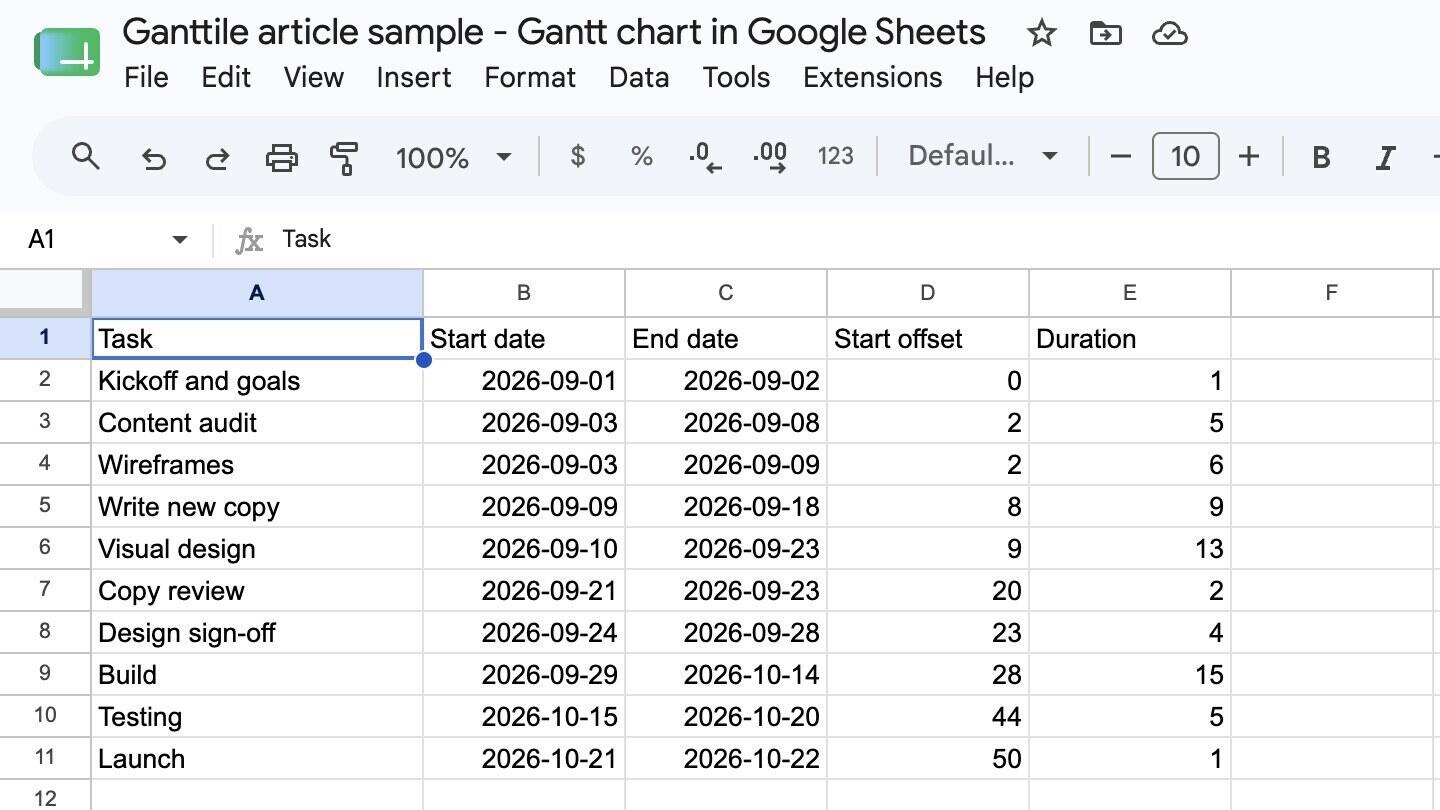Select the 'Start offset' header cell
This screenshot has height=810, width=1440.
pyautogui.click(x=928, y=338)
